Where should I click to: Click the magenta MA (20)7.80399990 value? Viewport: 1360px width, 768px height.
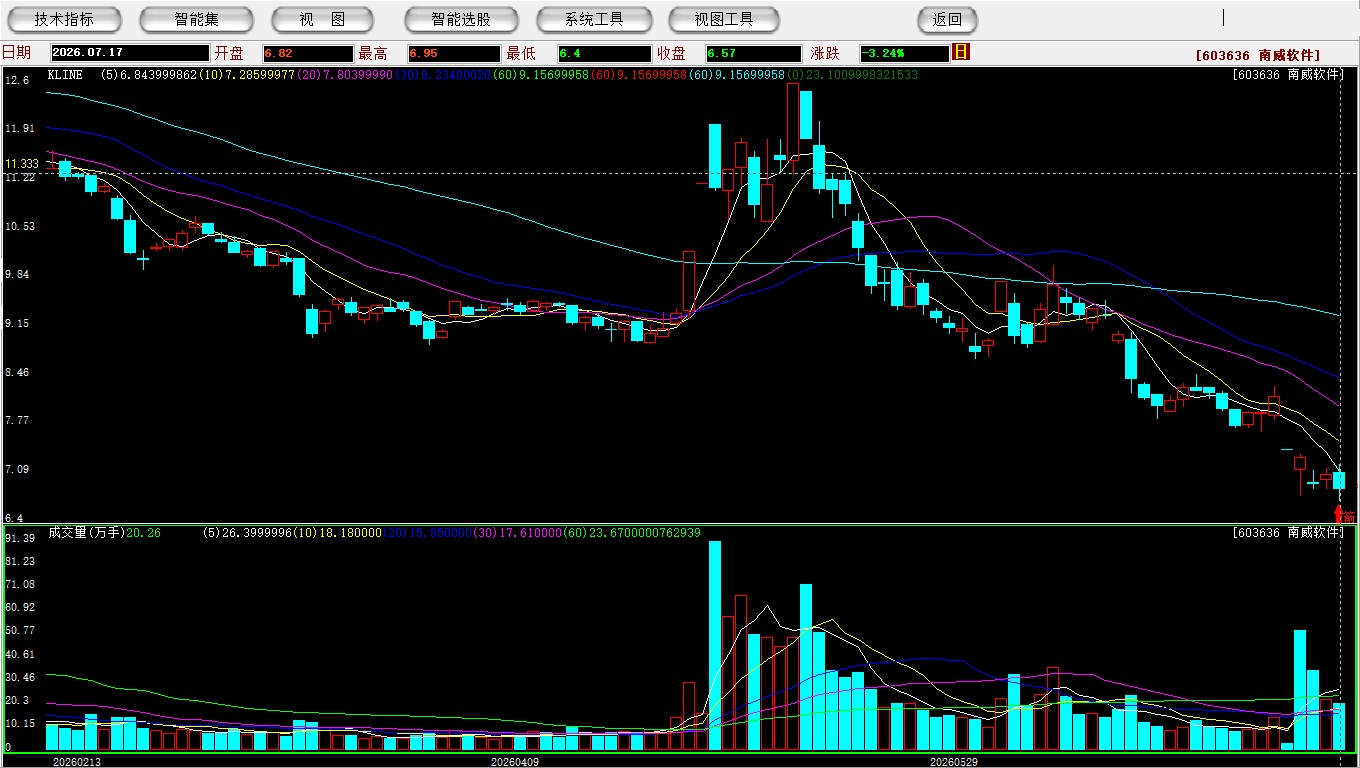click(343, 75)
